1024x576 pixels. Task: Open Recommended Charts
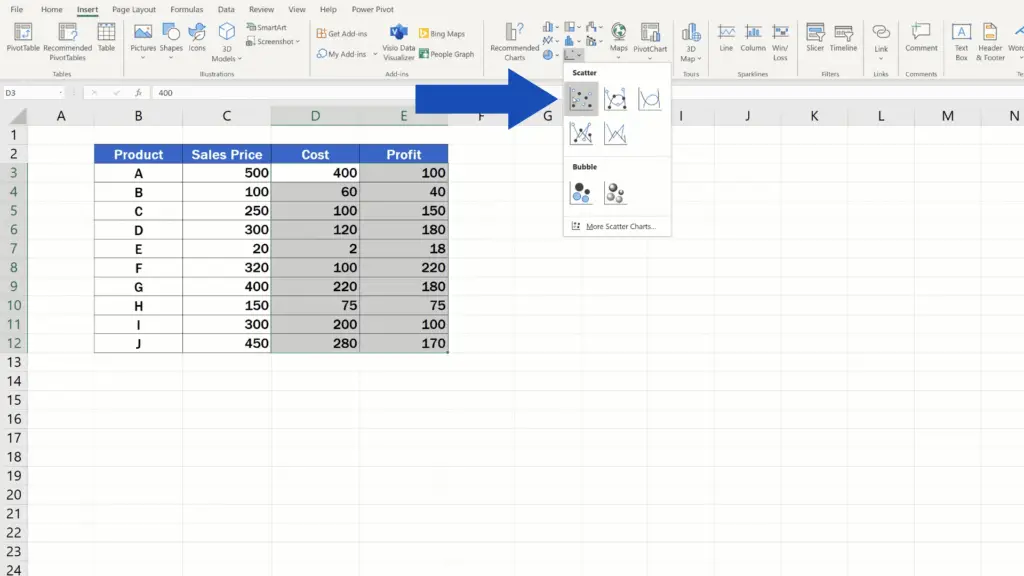point(514,41)
